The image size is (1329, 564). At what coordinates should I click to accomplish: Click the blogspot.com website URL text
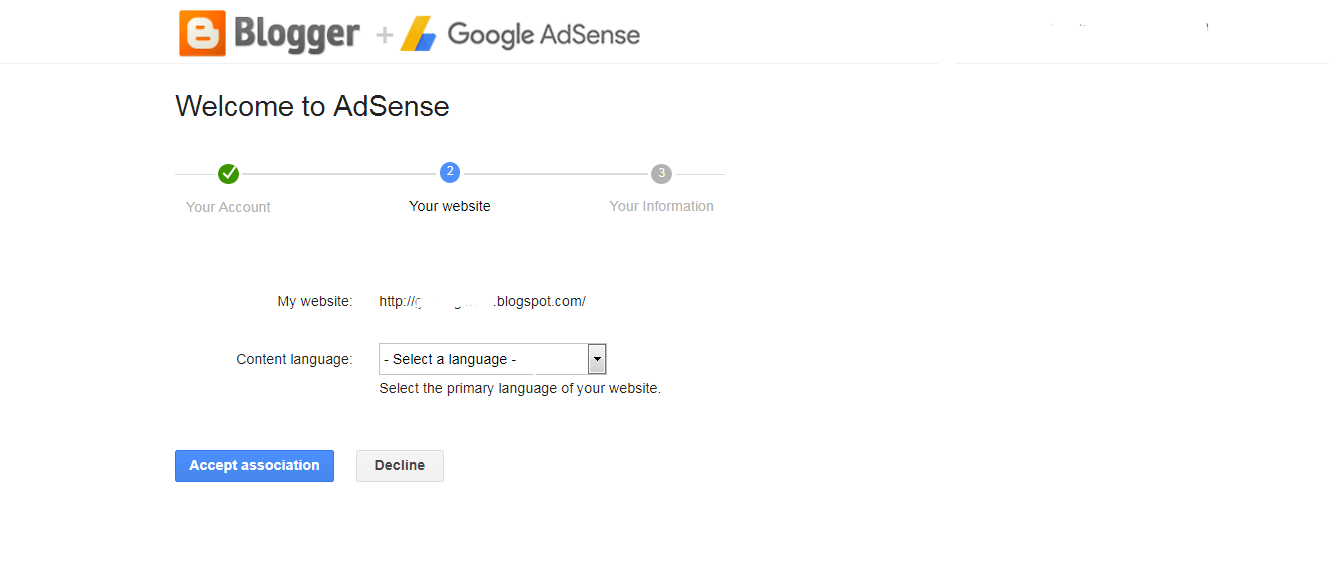click(482, 301)
